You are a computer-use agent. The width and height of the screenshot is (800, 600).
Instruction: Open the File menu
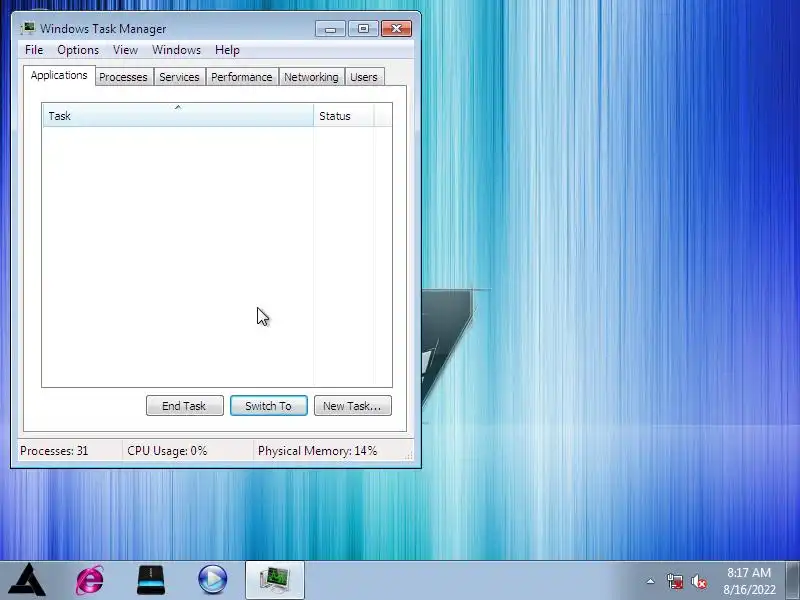pyautogui.click(x=34, y=50)
